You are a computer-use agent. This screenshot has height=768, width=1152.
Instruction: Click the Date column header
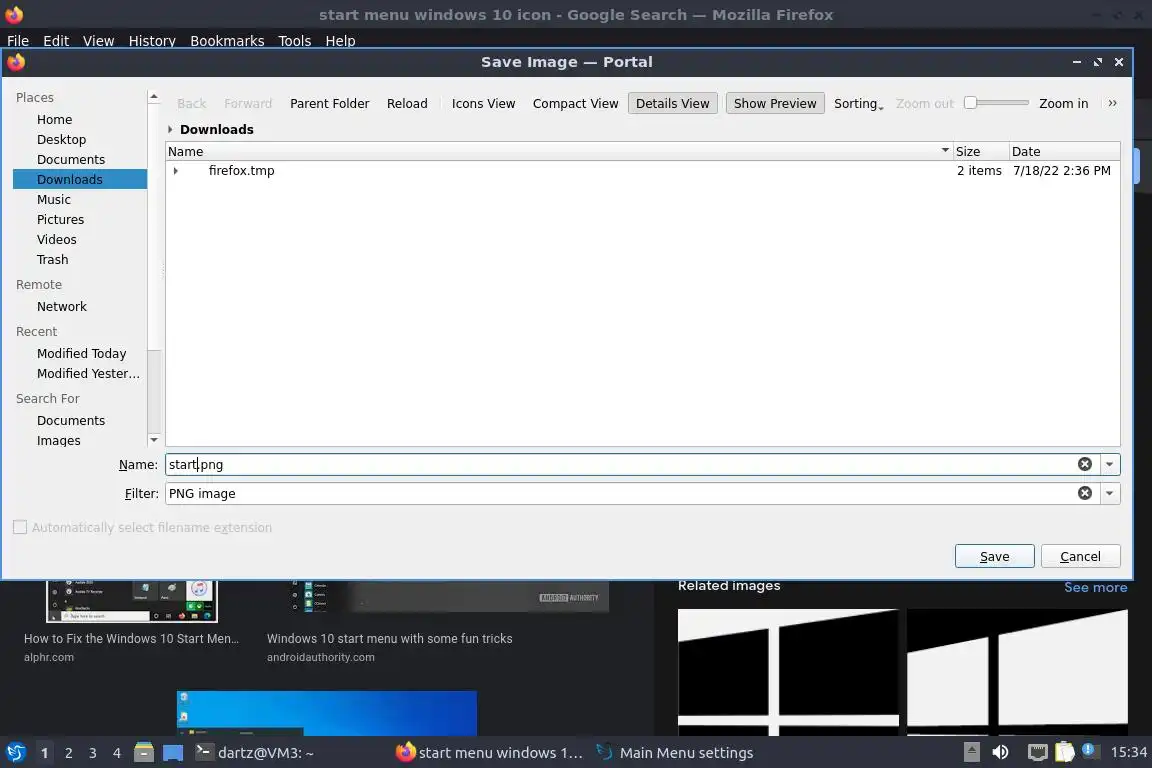(x=1064, y=151)
